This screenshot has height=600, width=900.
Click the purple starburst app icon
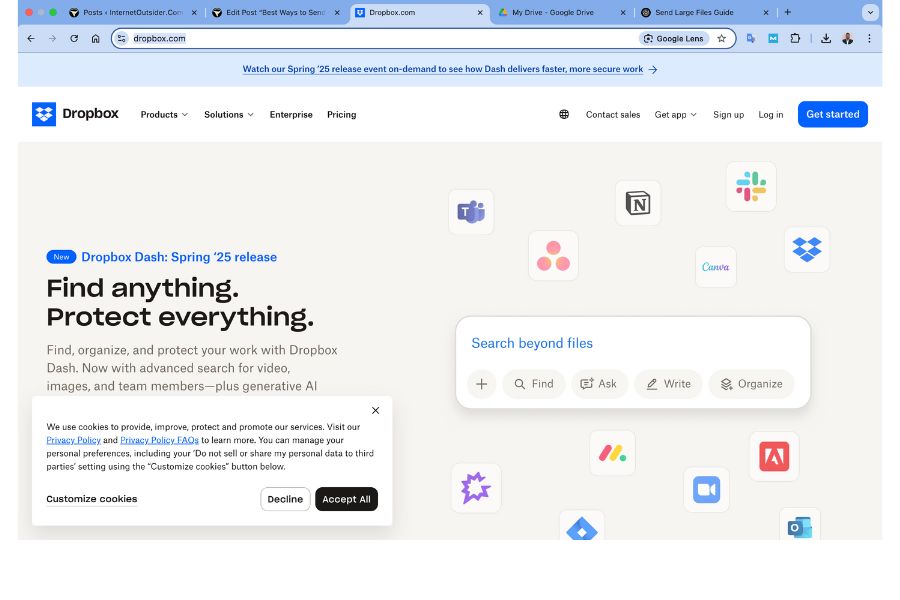pos(476,488)
